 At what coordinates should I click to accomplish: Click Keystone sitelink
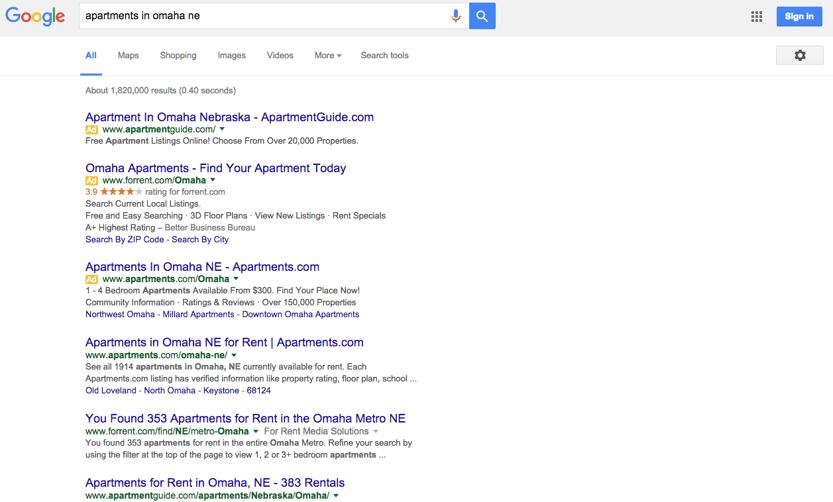pyautogui.click(x=221, y=390)
